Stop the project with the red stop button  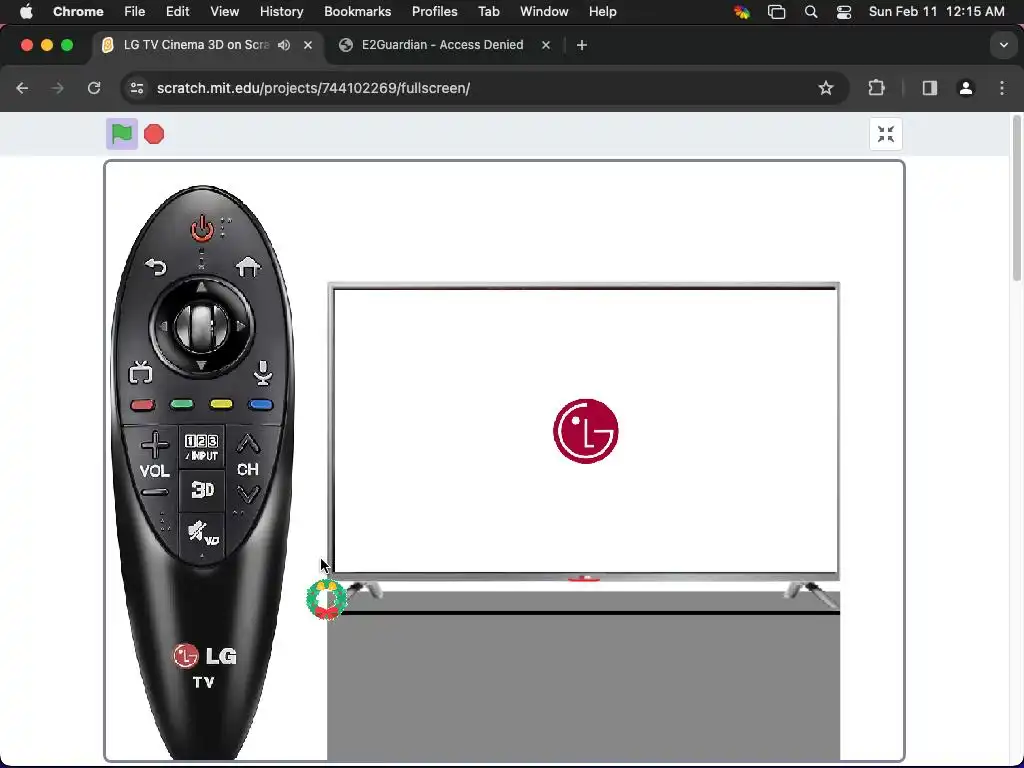click(x=154, y=135)
